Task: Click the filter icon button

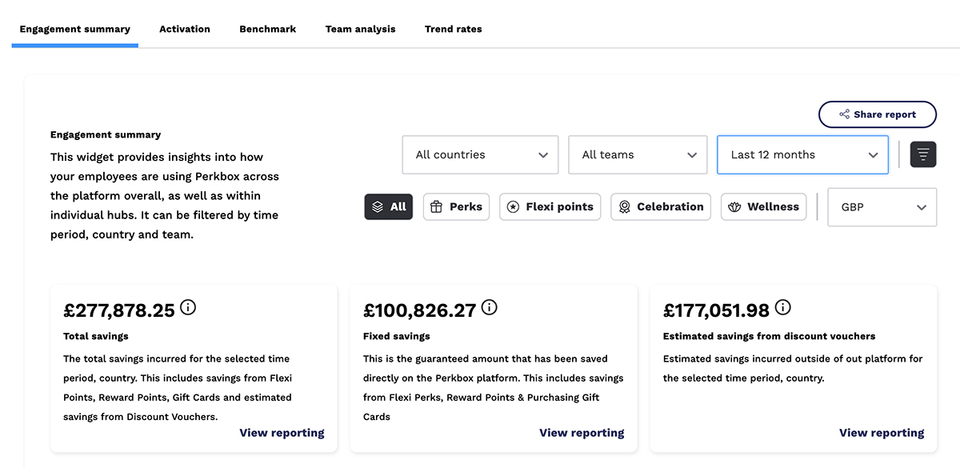Action: (923, 155)
